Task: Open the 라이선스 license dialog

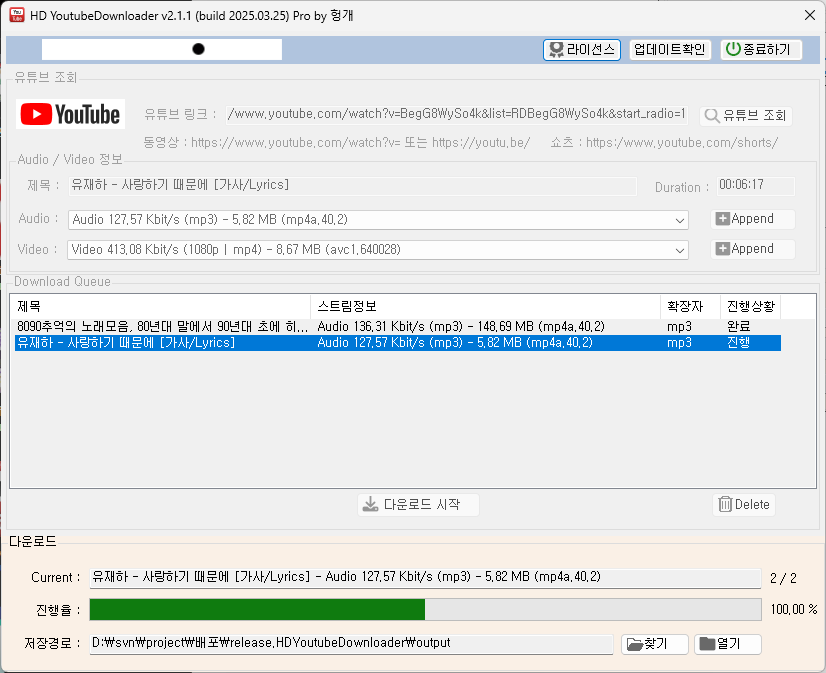Action: [x=582, y=50]
